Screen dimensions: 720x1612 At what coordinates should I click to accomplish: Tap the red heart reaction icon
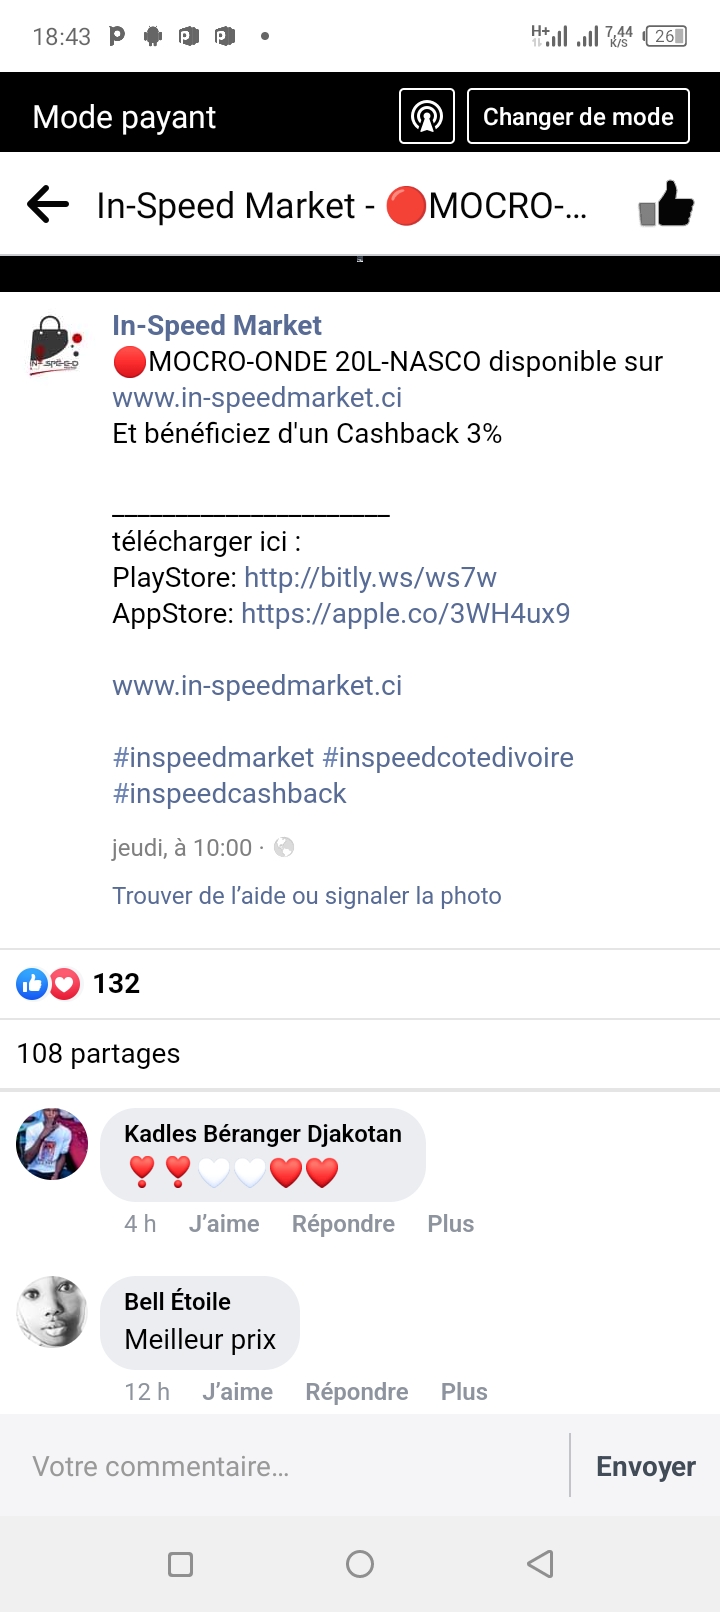coord(64,984)
